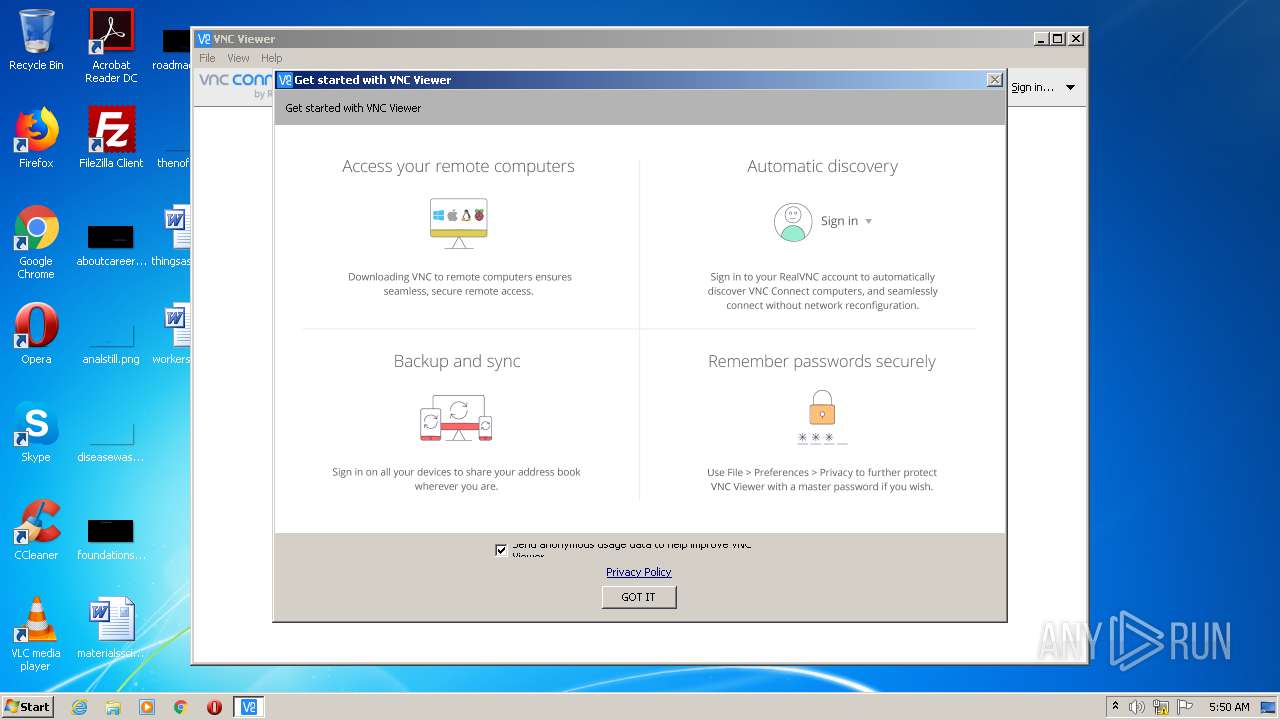Open the Privacy Policy link
Screen dimensions: 1280x720
(x=638, y=572)
